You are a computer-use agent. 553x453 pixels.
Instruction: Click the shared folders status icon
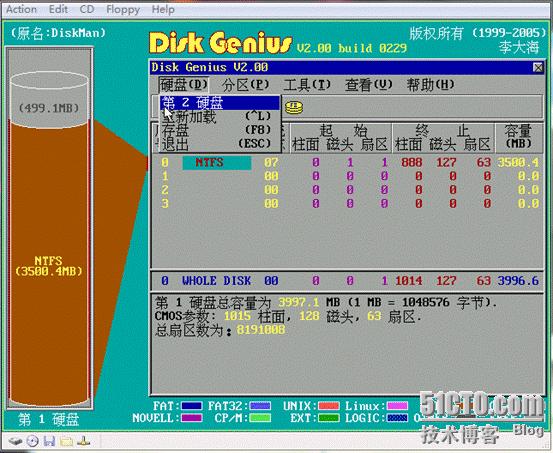66,441
